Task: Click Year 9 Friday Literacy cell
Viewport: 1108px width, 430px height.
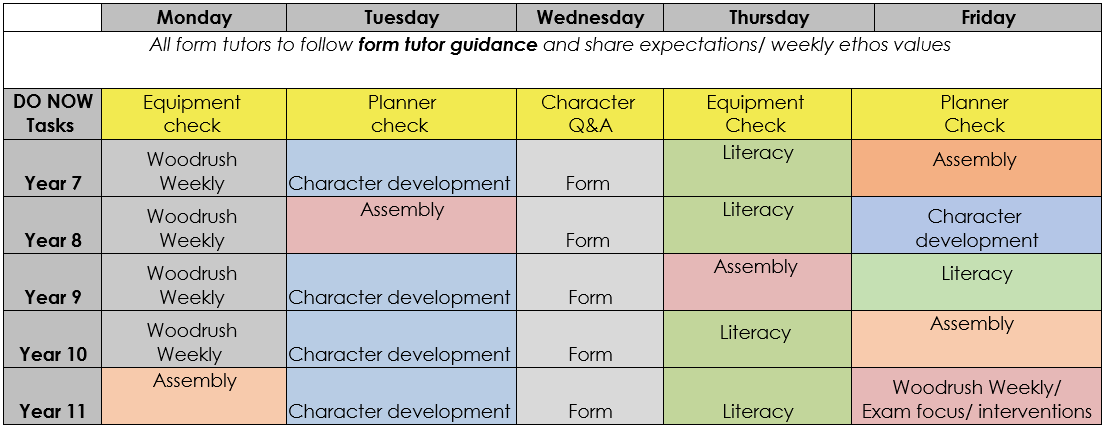Action: [976, 282]
